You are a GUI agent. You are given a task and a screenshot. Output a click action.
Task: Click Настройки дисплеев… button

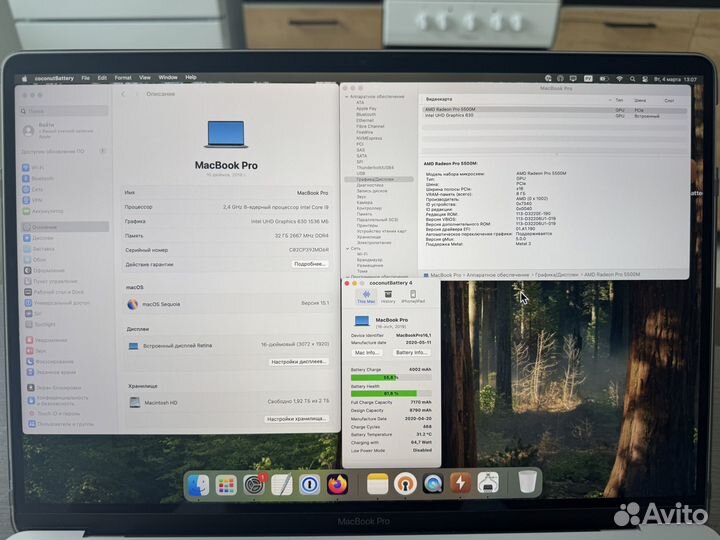(x=299, y=362)
